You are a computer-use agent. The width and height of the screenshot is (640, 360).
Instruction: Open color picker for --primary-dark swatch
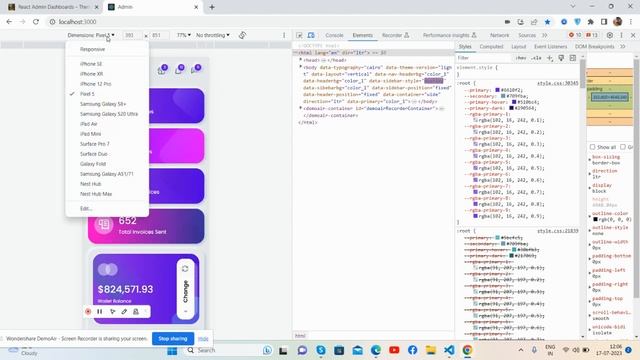pyautogui.click(x=511, y=108)
